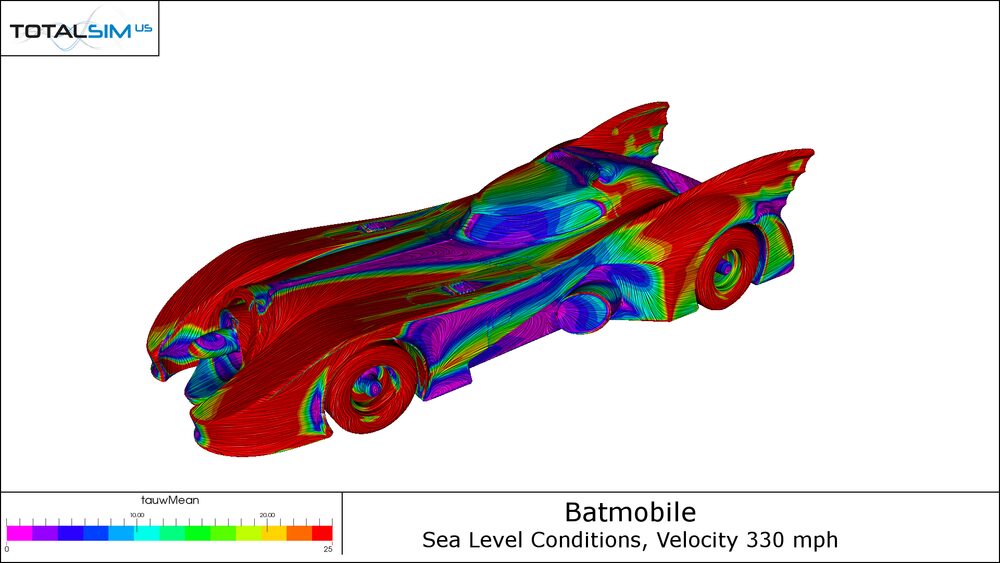Select the cyan swatch in tauwMean legend

[x=147, y=533]
